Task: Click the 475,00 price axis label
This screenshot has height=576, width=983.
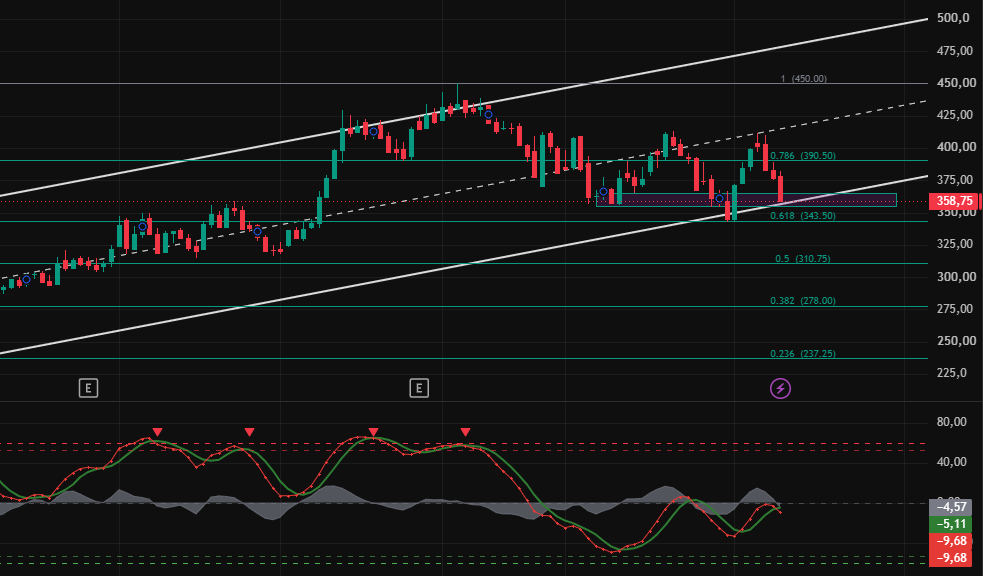Action: (x=955, y=51)
